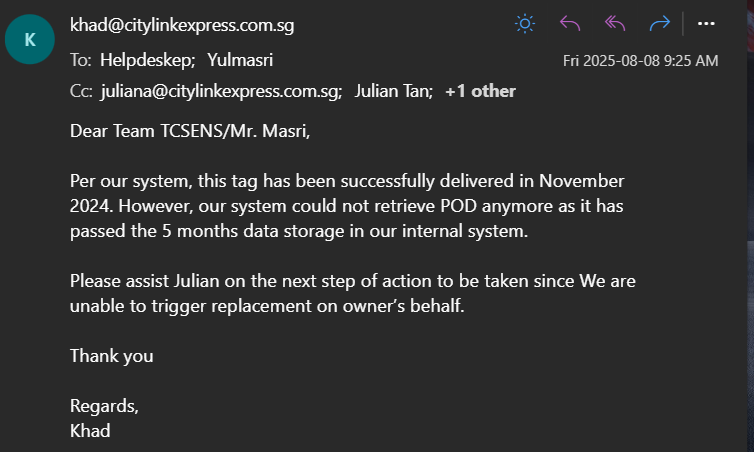Click the "Thank you" line
Image resolution: width=754 pixels, height=452 pixels.
112,355
